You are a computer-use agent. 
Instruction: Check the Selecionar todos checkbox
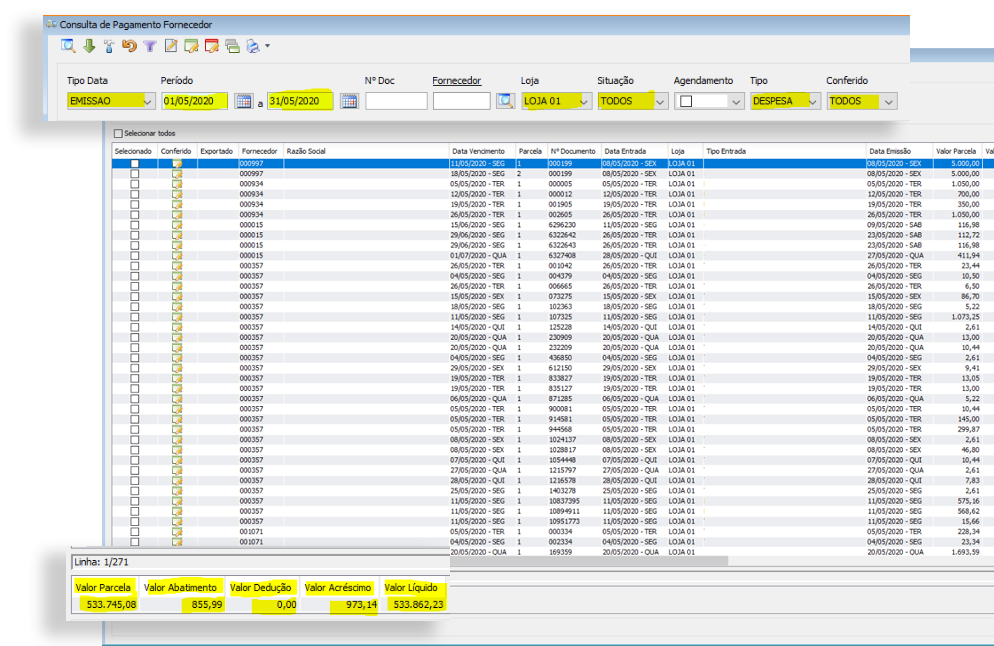pyautogui.click(x=118, y=134)
